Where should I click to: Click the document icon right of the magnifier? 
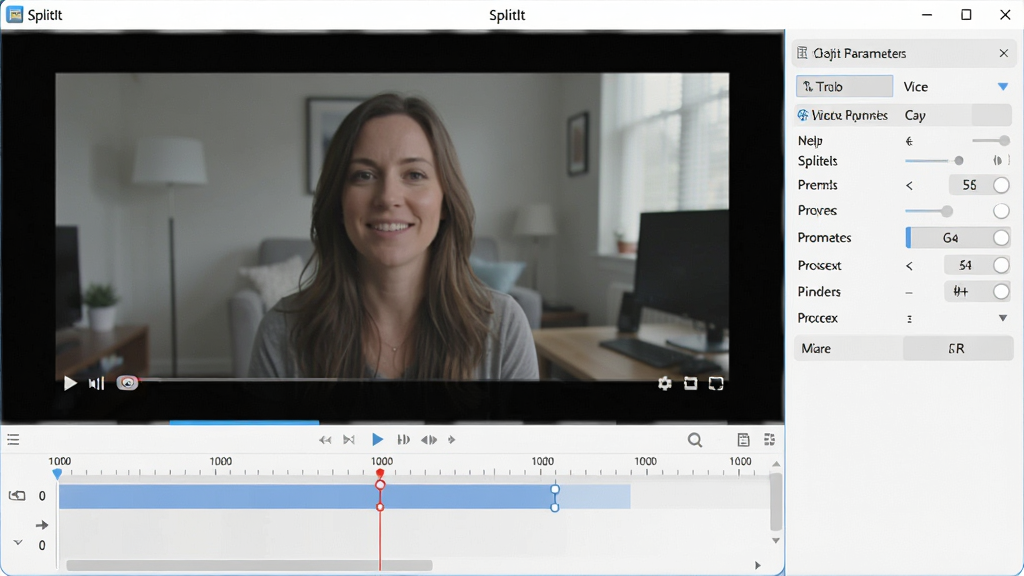click(743, 440)
